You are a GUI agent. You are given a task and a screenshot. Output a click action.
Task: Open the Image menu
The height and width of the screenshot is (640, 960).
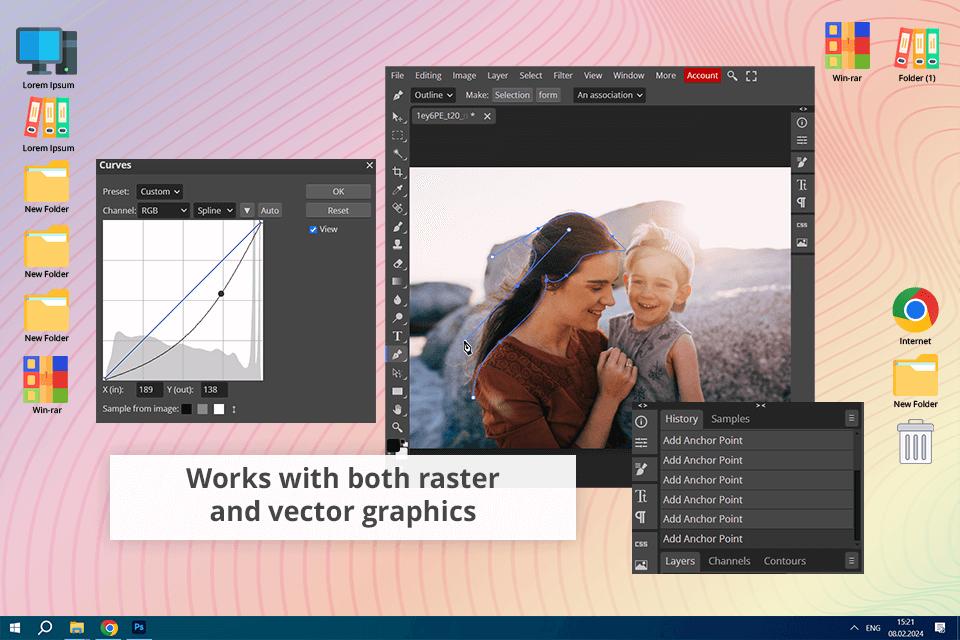(464, 75)
